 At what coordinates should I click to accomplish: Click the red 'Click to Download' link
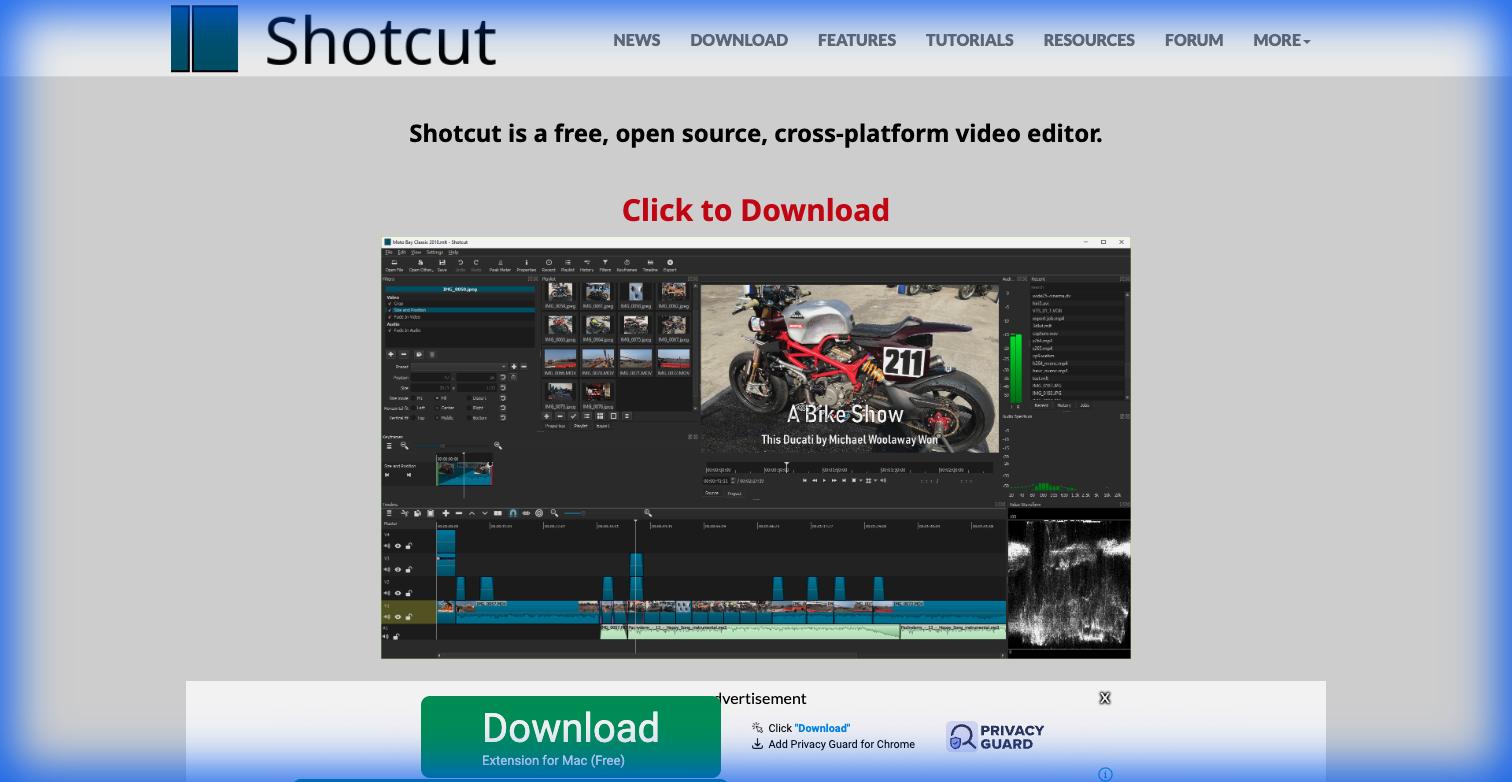click(755, 210)
